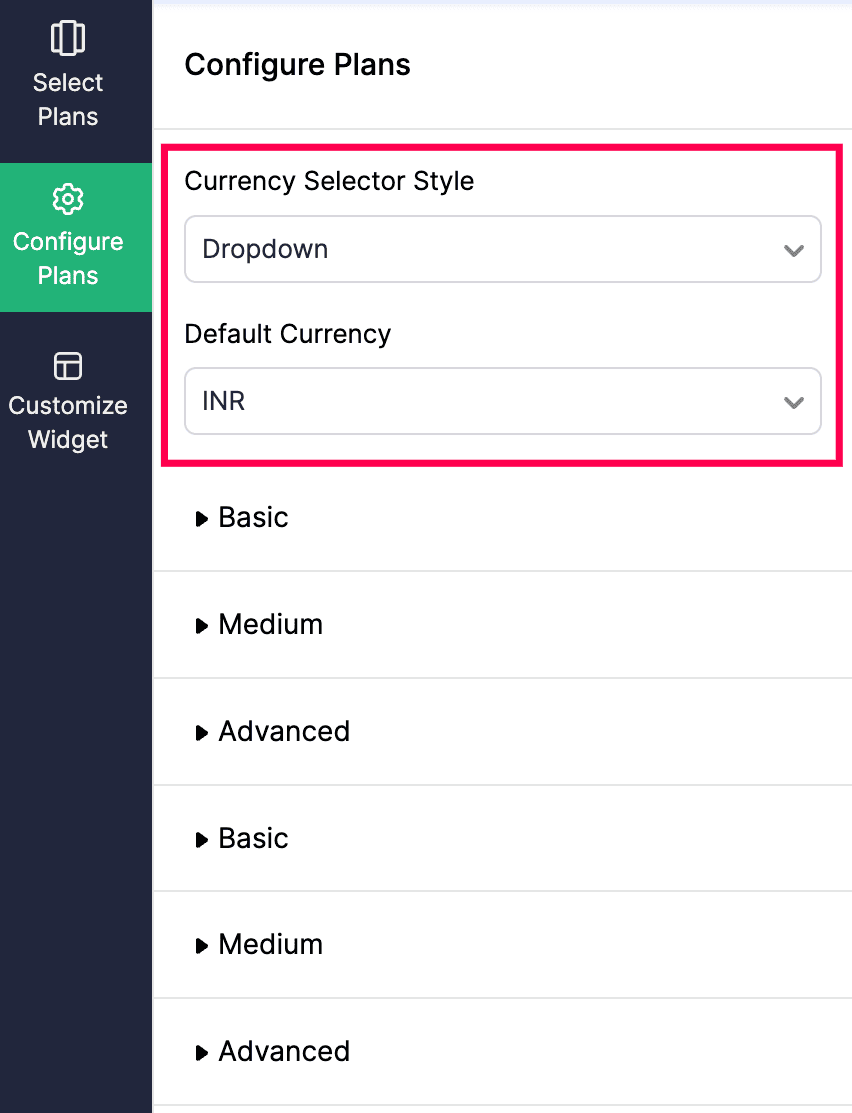Viewport: 852px width, 1113px height.
Task: Click the triangle beside the first Advanced section
Action: coord(202,731)
